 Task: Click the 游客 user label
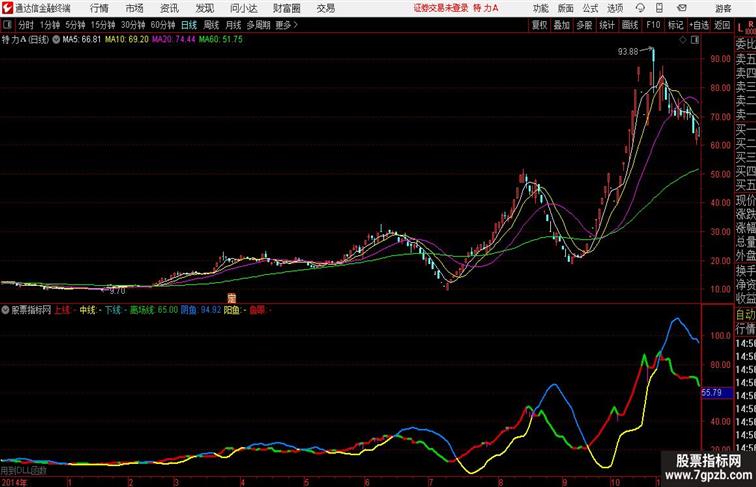[x=723, y=8]
